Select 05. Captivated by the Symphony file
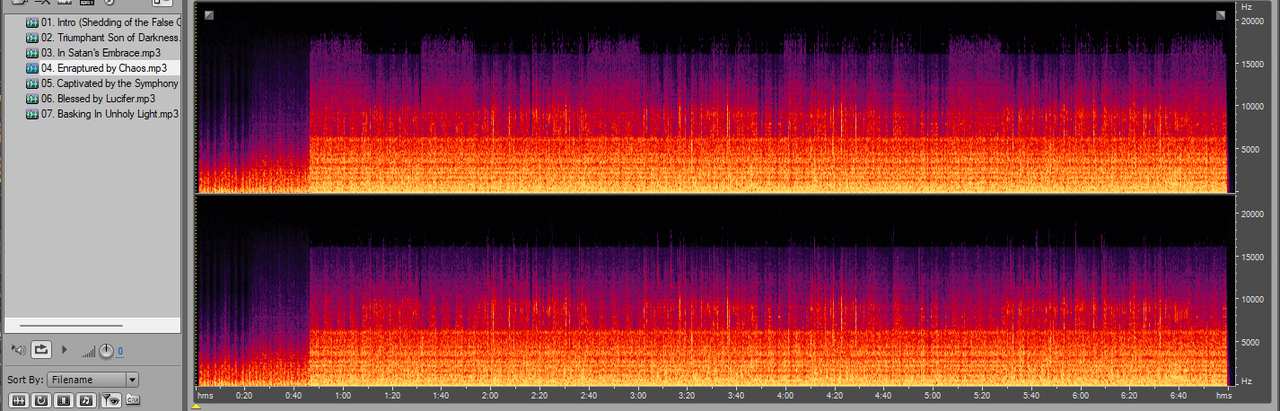 point(103,83)
